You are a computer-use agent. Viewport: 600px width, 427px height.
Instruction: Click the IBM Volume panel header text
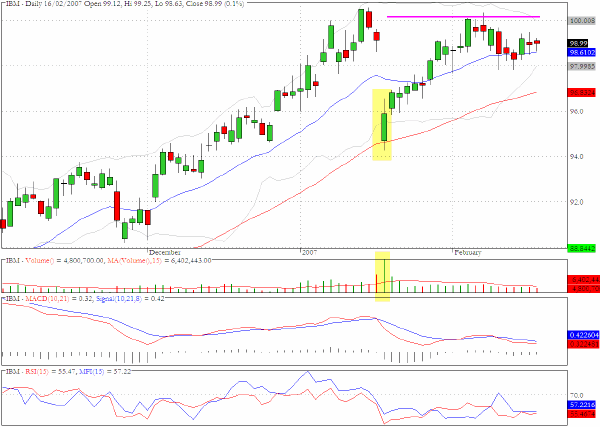[108, 261]
